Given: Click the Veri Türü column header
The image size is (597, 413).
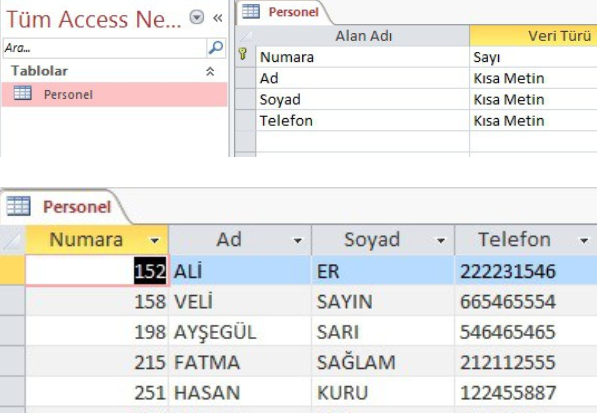Looking at the screenshot, I should tap(533, 36).
